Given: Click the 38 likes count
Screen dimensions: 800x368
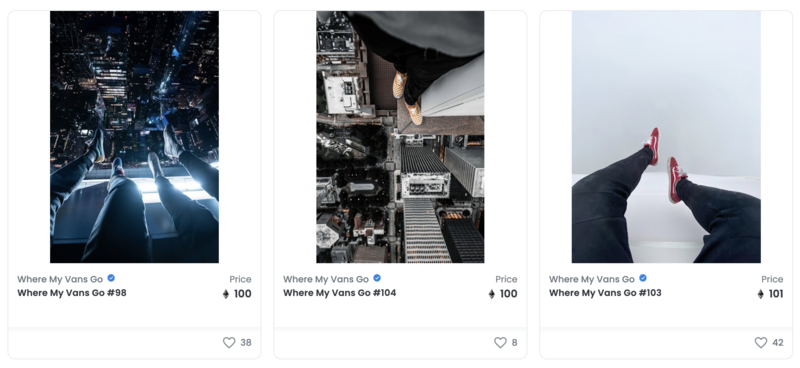Looking at the screenshot, I should click(246, 343).
